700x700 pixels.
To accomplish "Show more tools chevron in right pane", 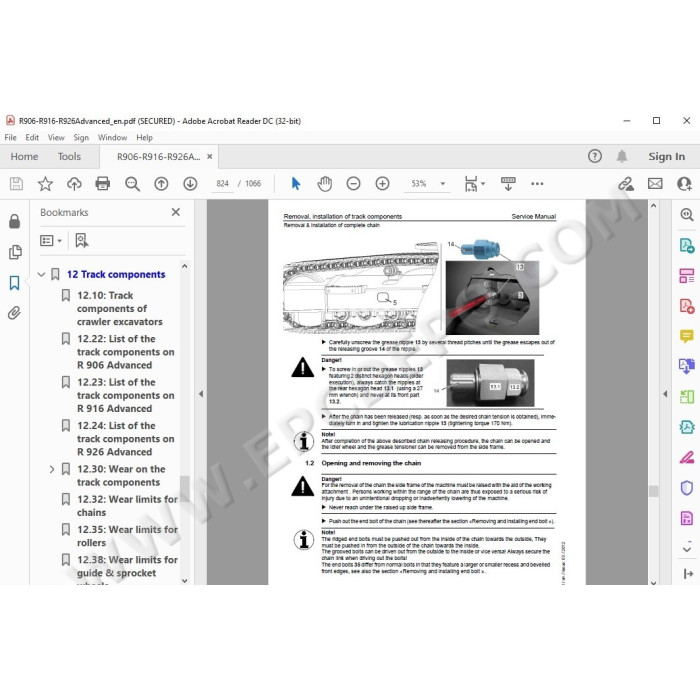I will tap(687, 549).
